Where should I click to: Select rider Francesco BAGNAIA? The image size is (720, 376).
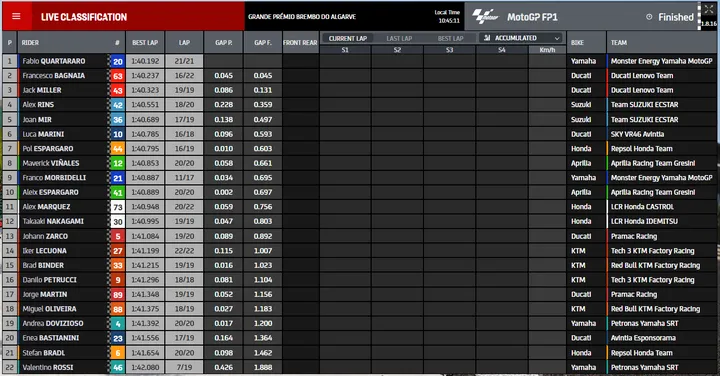click(54, 76)
